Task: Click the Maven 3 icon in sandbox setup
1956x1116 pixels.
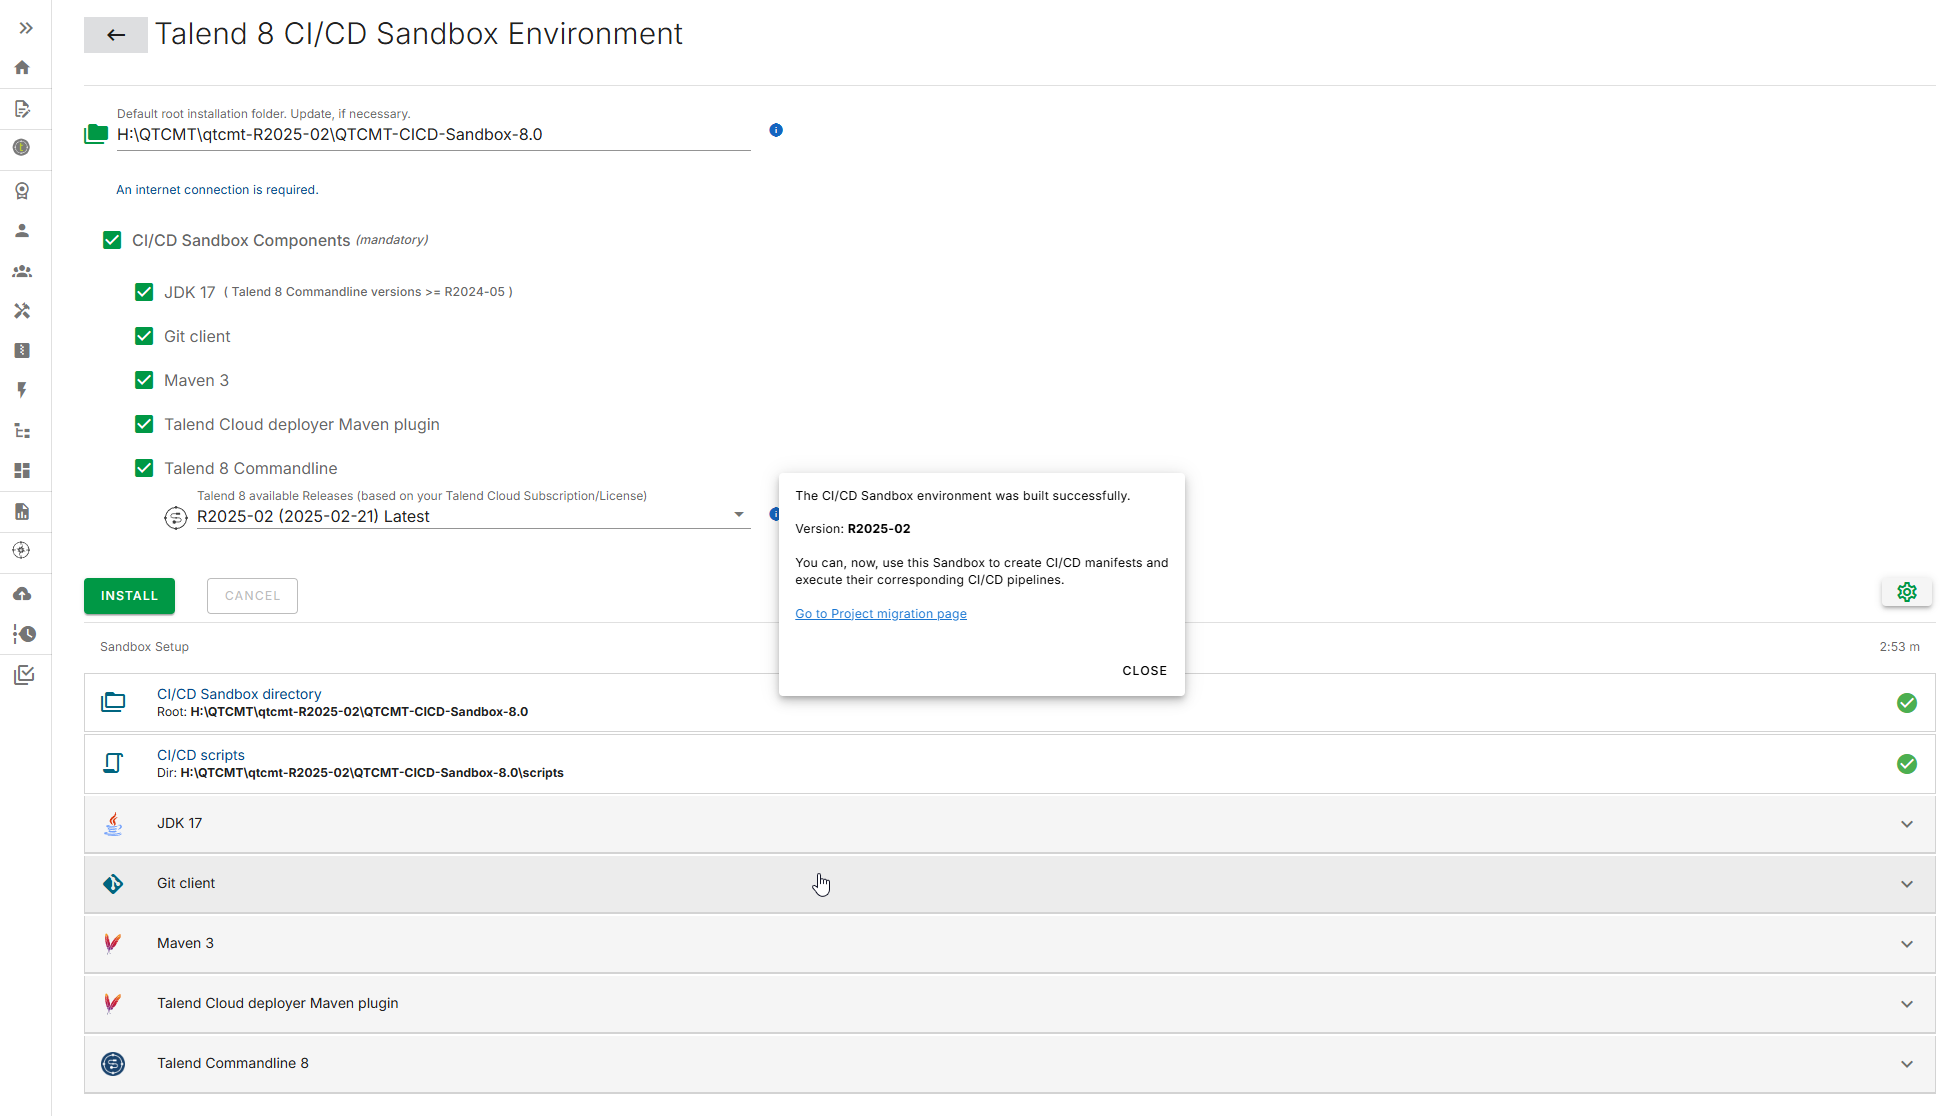Action: [x=113, y=943]
